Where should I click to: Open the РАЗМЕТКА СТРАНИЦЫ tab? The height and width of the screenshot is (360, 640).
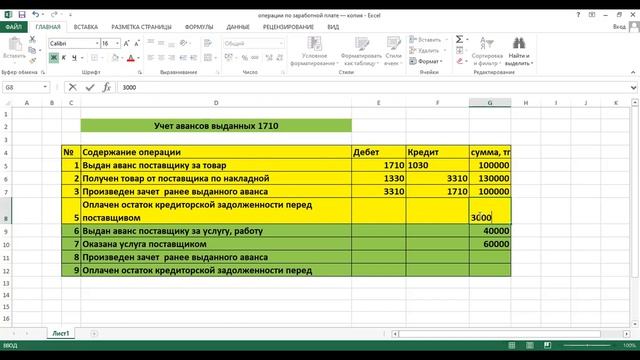pos(141,27)
